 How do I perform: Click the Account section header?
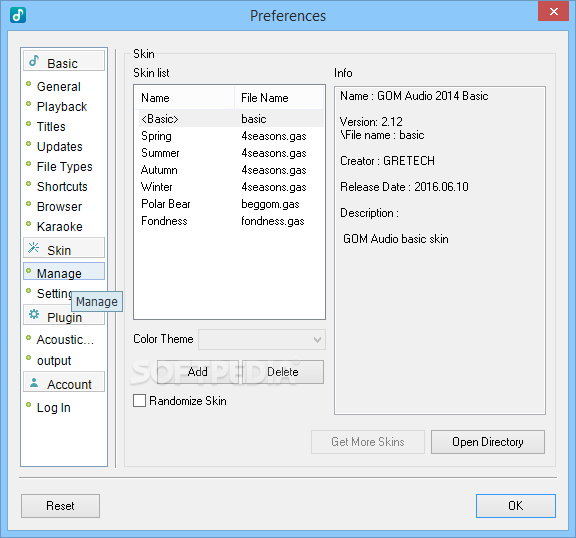click(x=64, y=382)
